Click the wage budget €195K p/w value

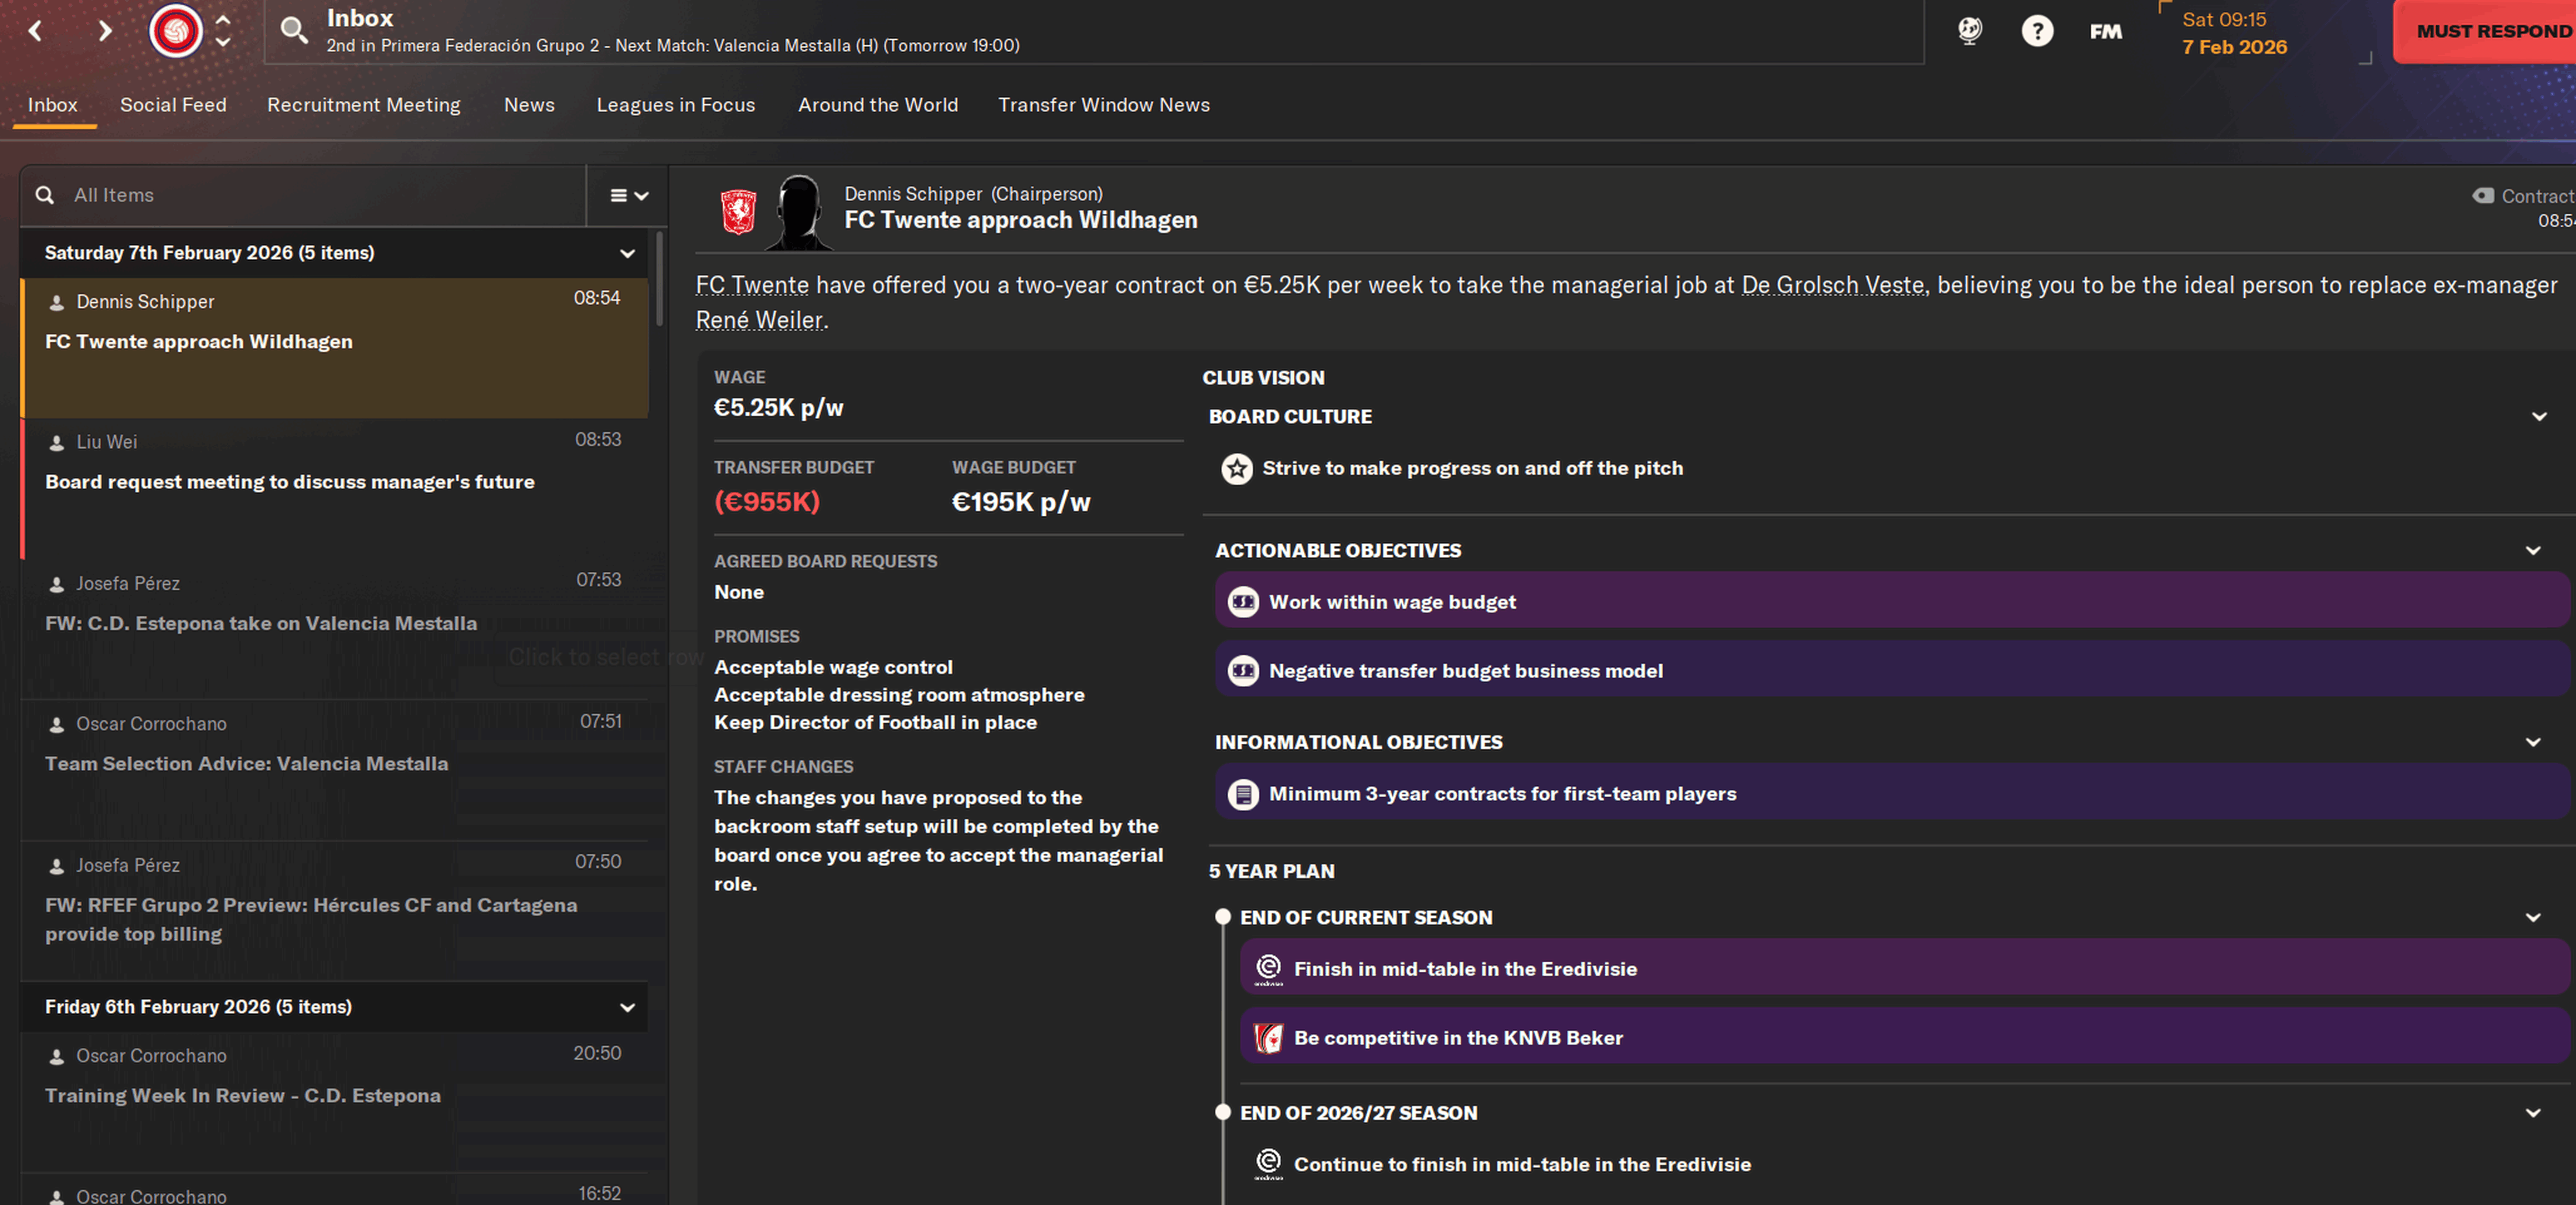coord(1021,502)
